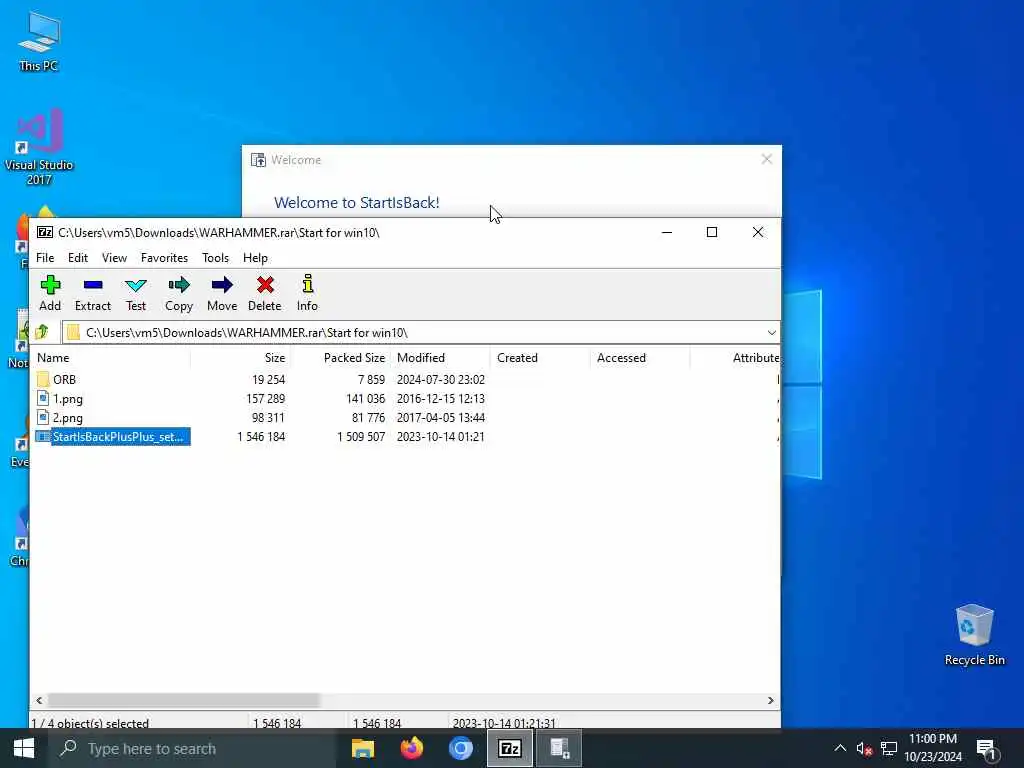Image resolution: width=1024 pixels, height=768 pixels.
Task: Open Chrome from the taskbar
Action: tap(461, 748)
